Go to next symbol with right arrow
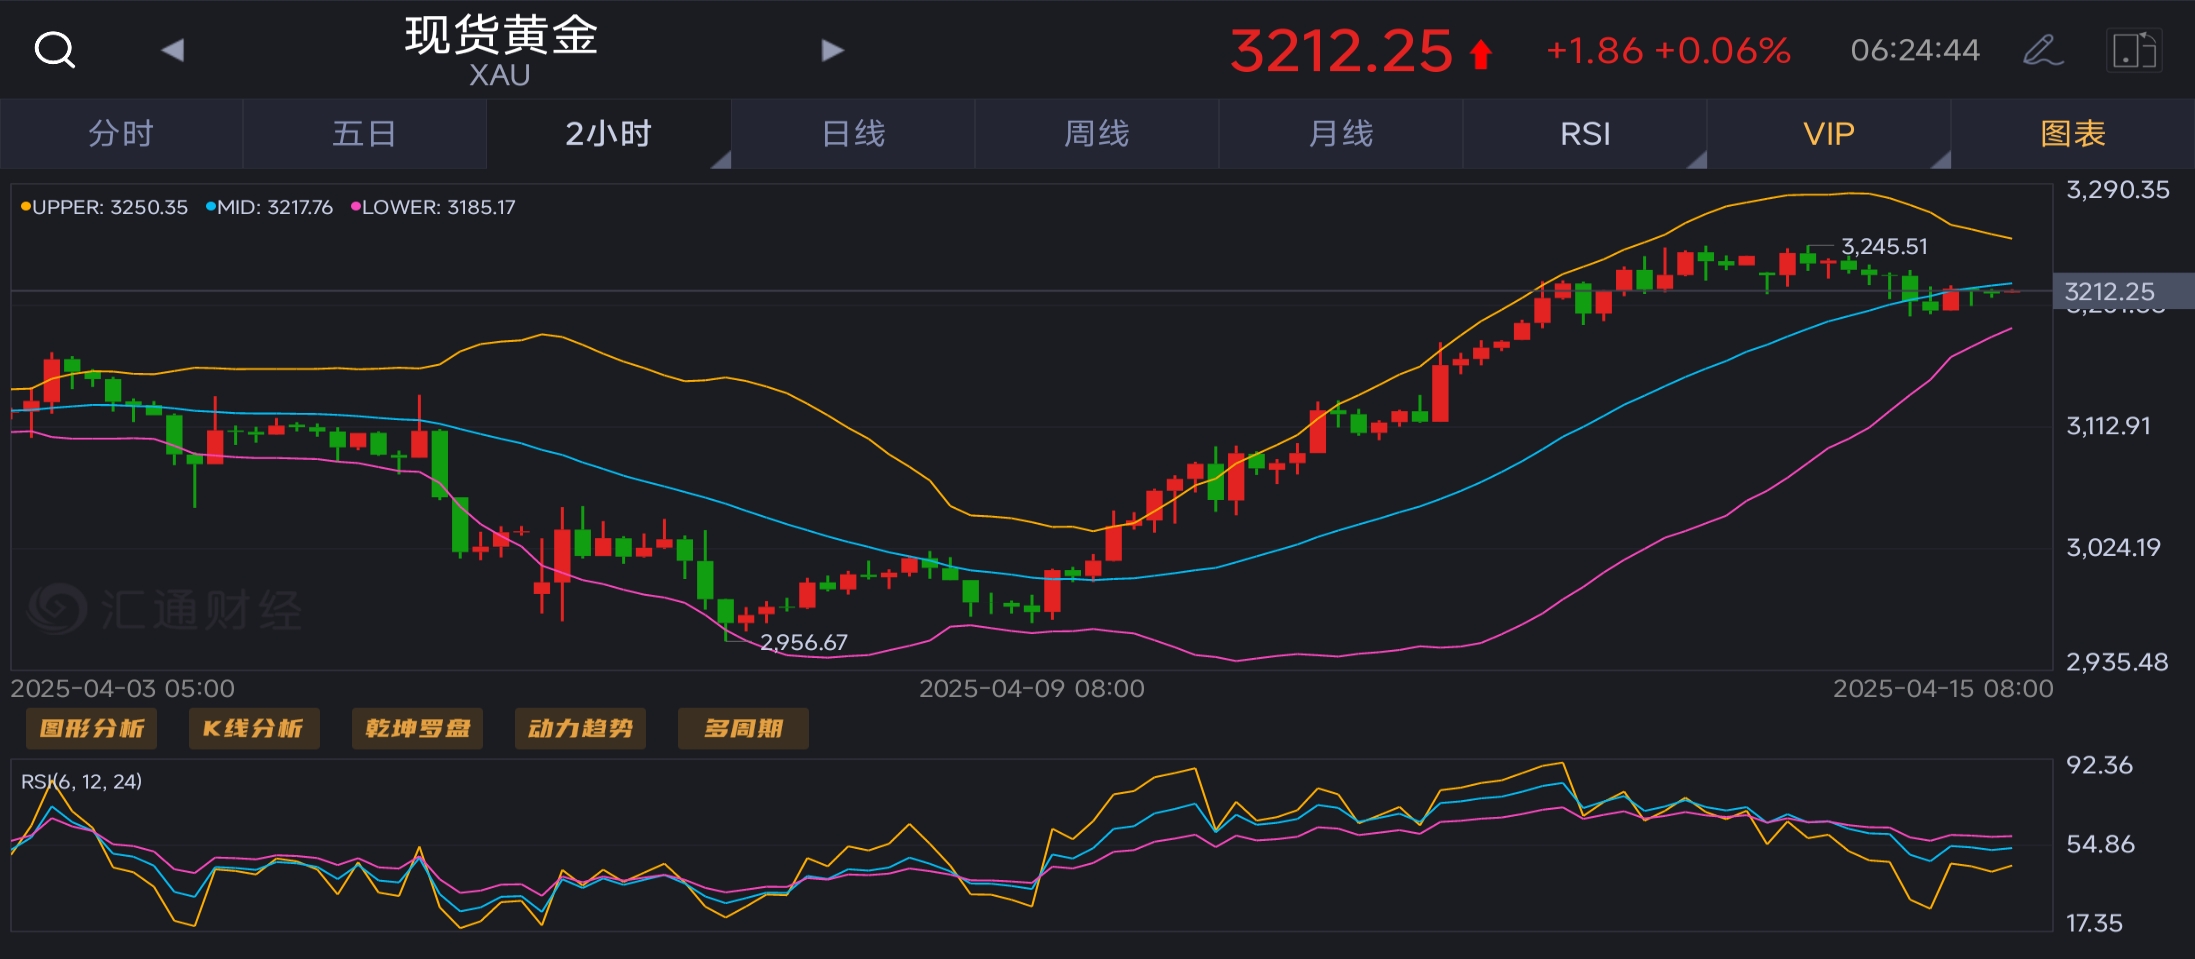Screen dimensions: 2195x959 pos(832,50)
